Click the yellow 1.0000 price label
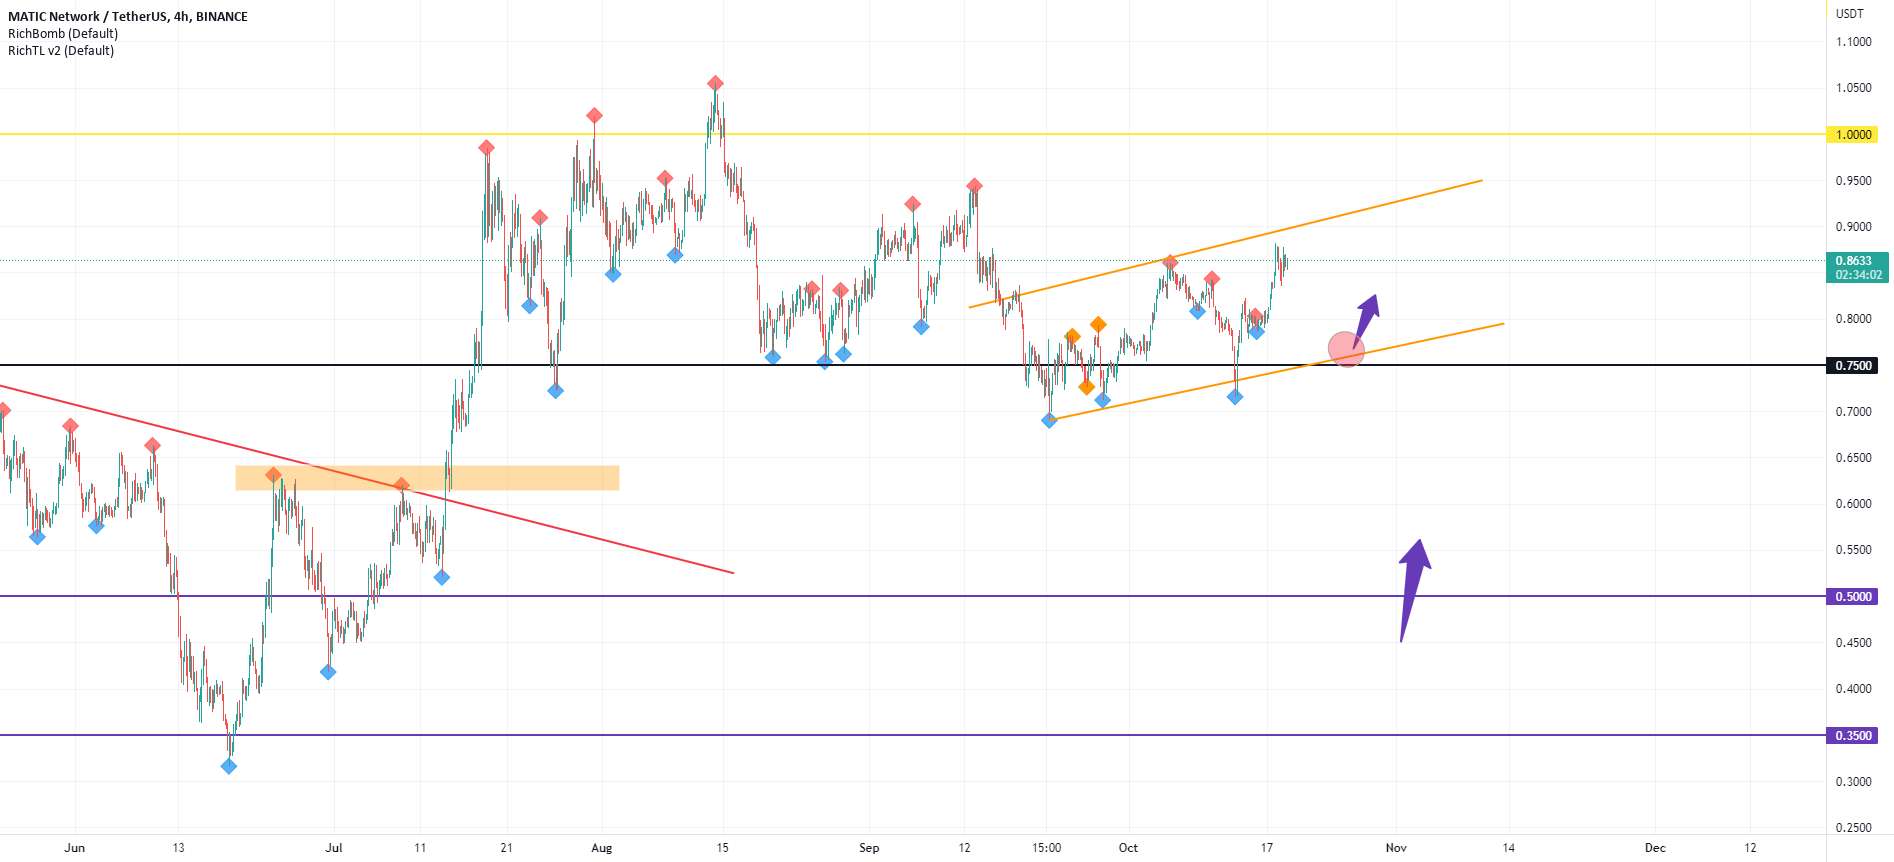 click(1852, 134)
